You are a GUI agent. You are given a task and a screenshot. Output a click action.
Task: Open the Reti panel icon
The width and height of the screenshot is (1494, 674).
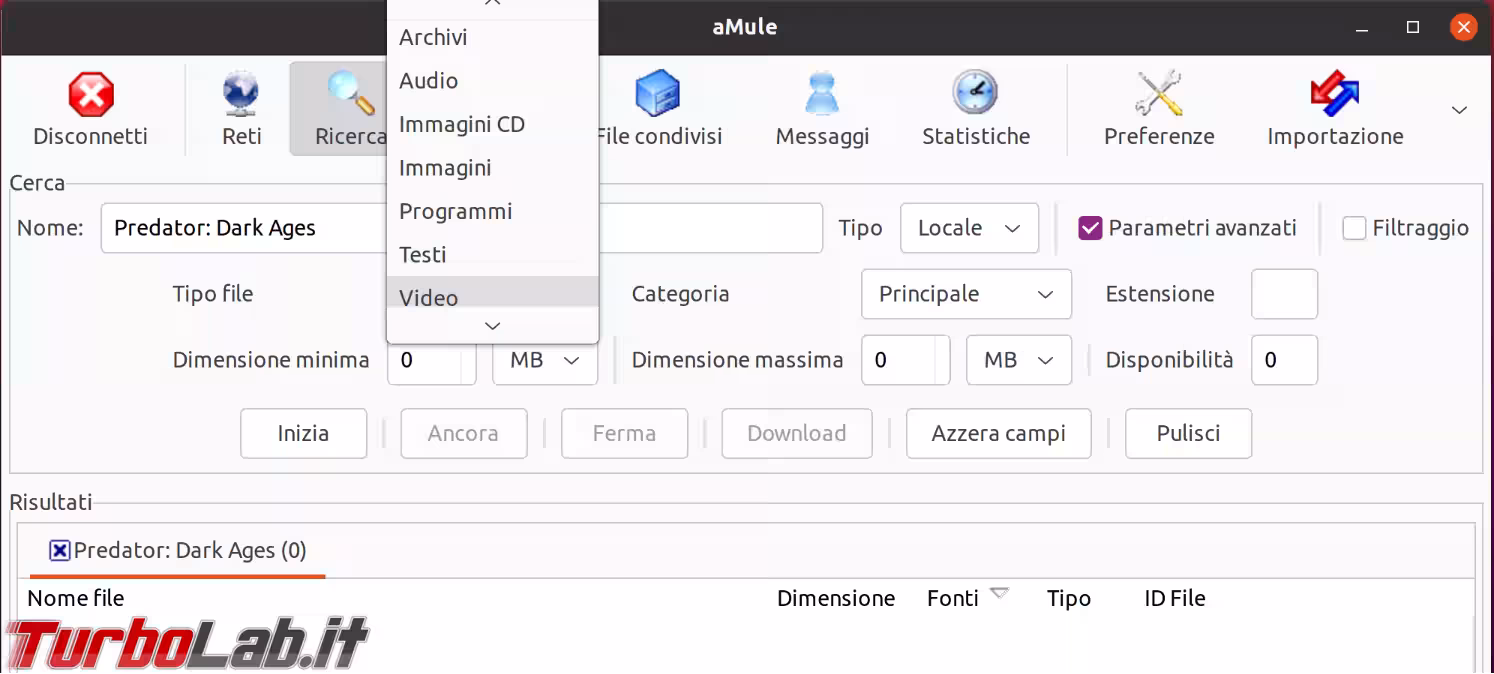[x=241, y=95]
